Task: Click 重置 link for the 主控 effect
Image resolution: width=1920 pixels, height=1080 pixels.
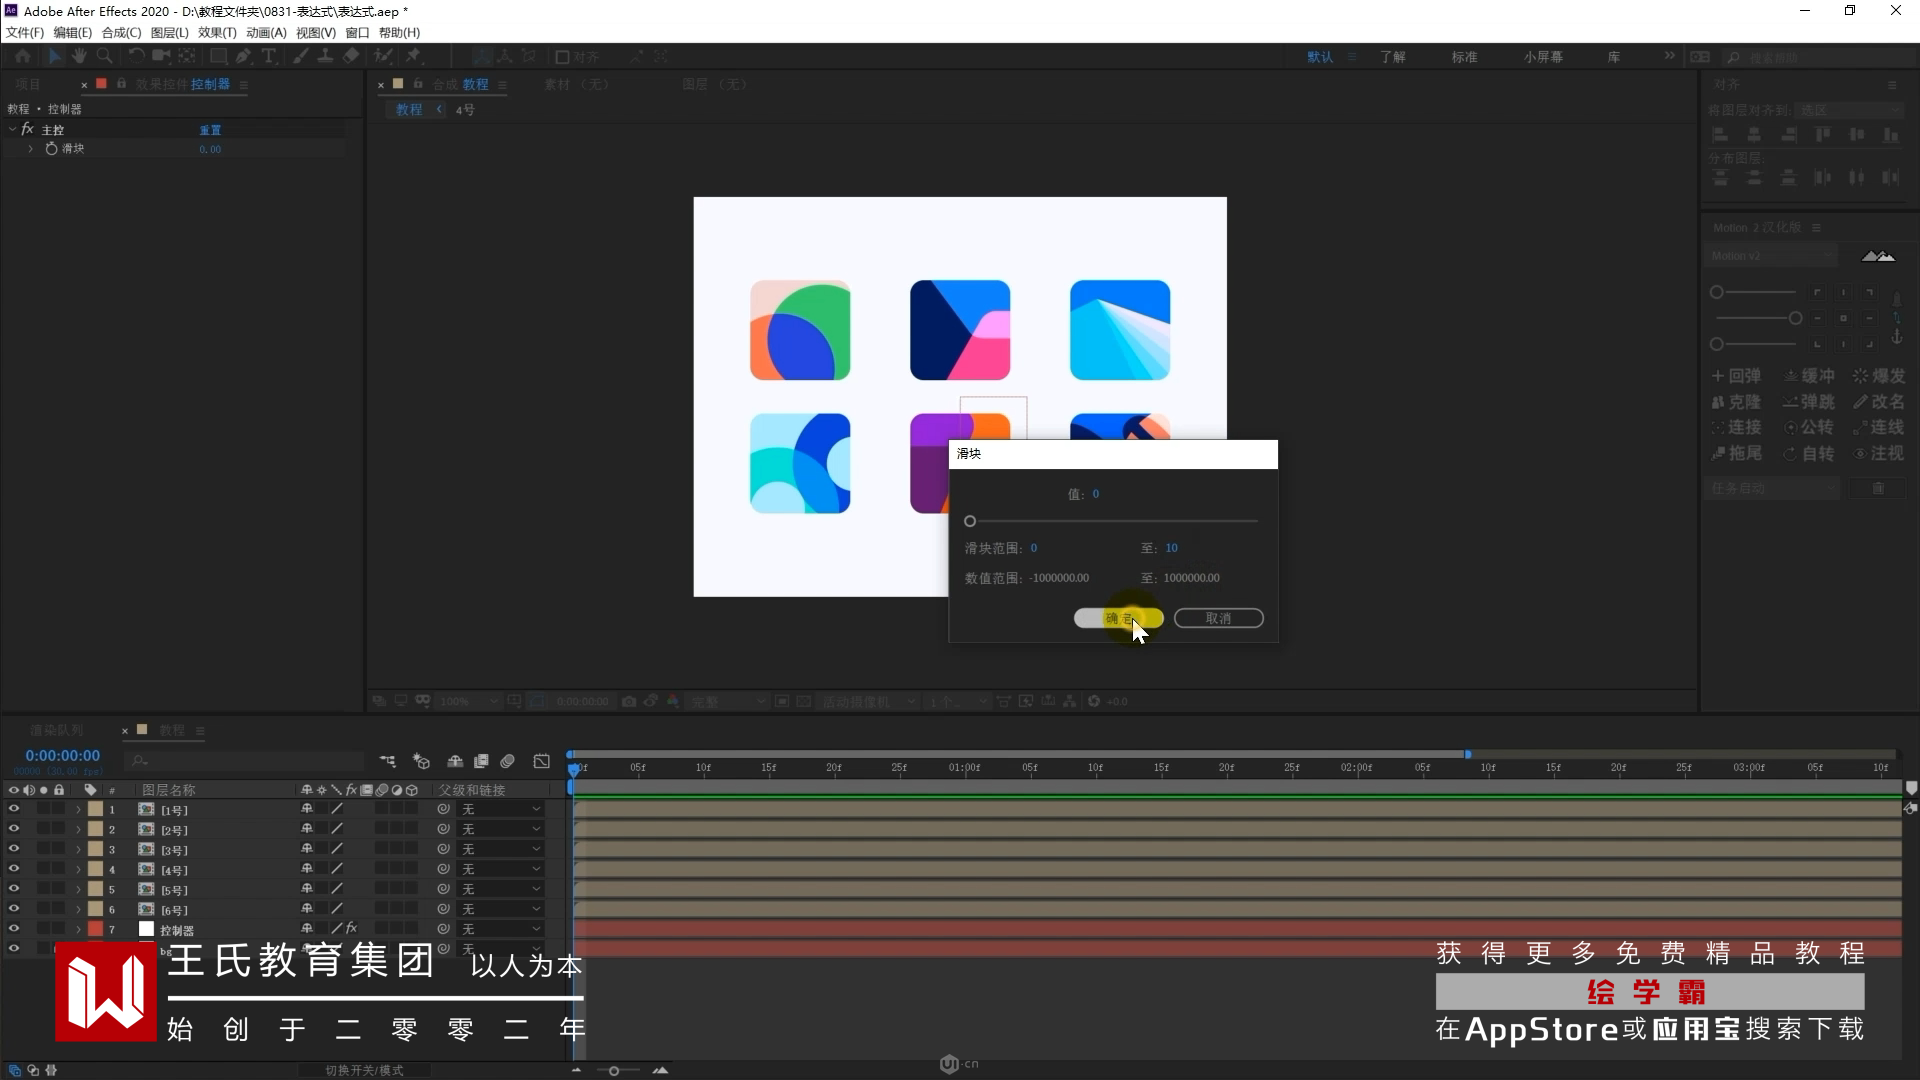Action: click(210, 130)
